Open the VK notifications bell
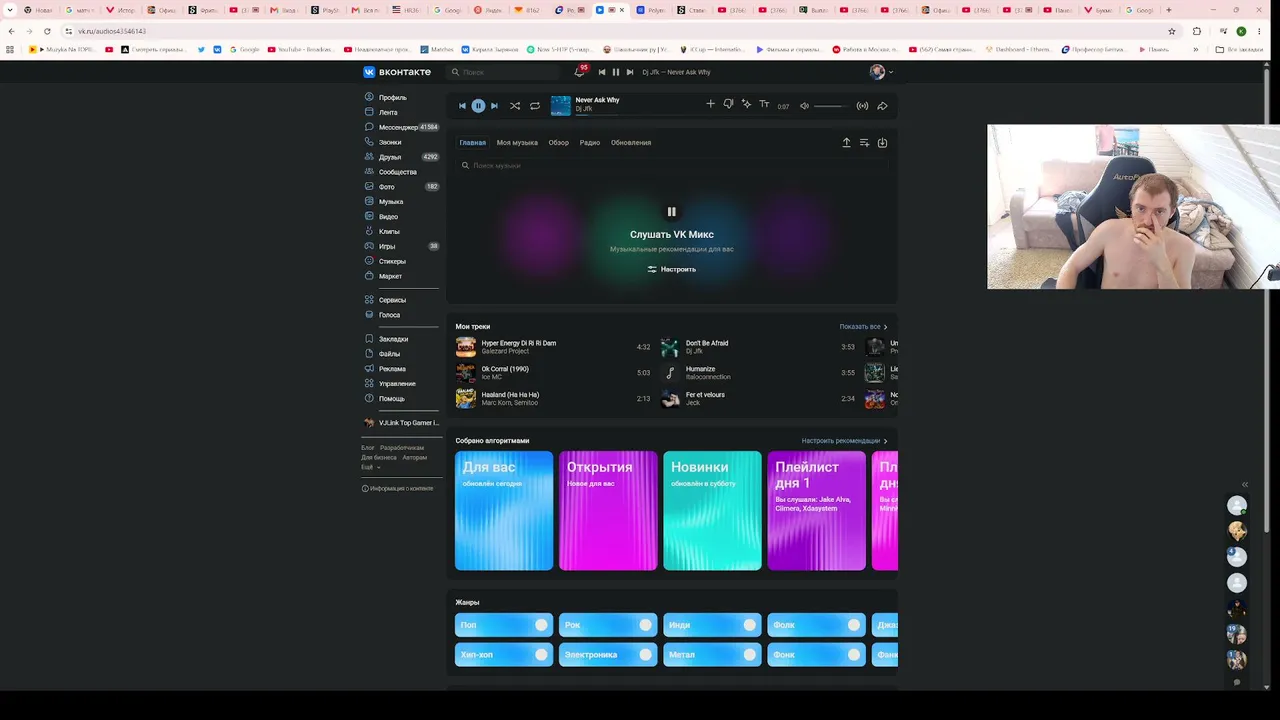The height and width of the screenshot is (720, 1280). coord(578,72)
